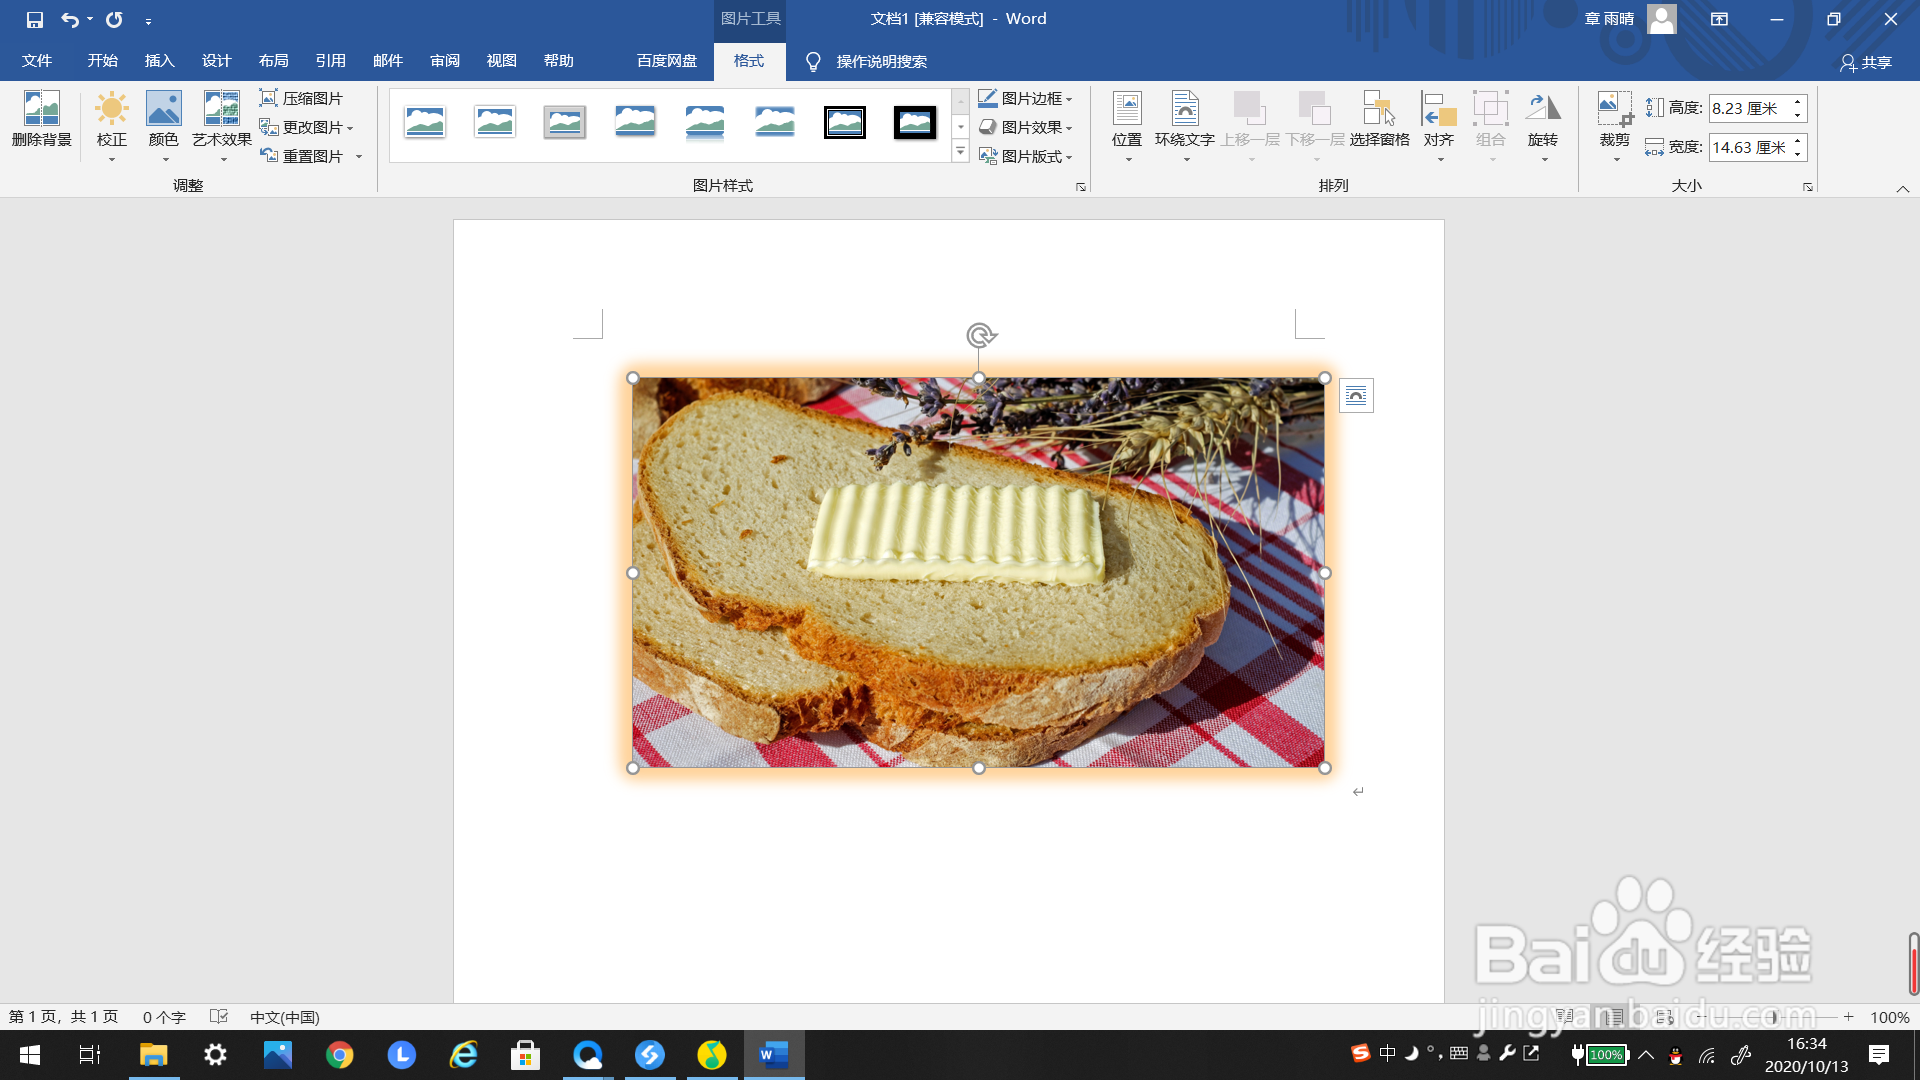Collapse the ribbon with the chevron
This screenshot has width=1920, height=1080.
click(1903, 188)
